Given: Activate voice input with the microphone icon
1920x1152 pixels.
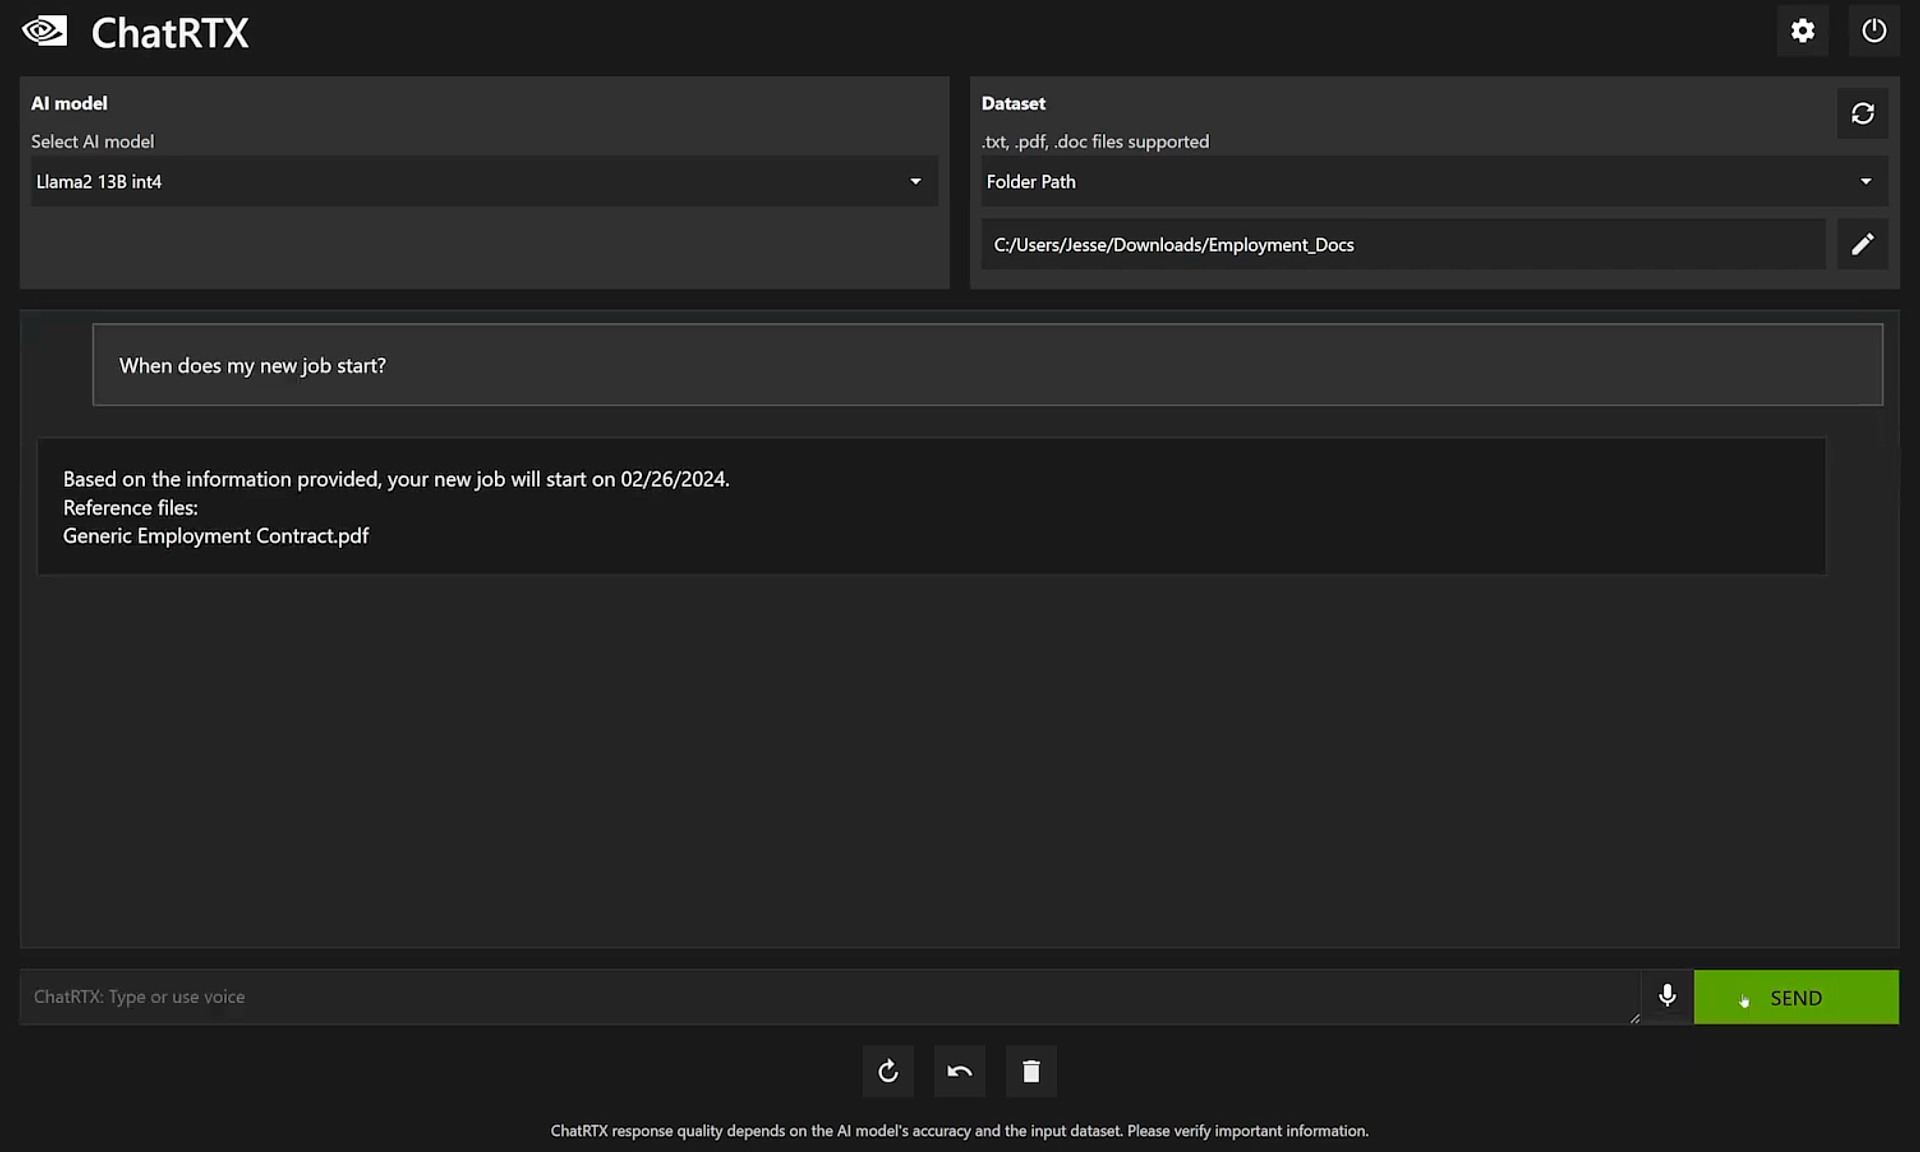Looking at the screenshot, I should coord(1667,996).
